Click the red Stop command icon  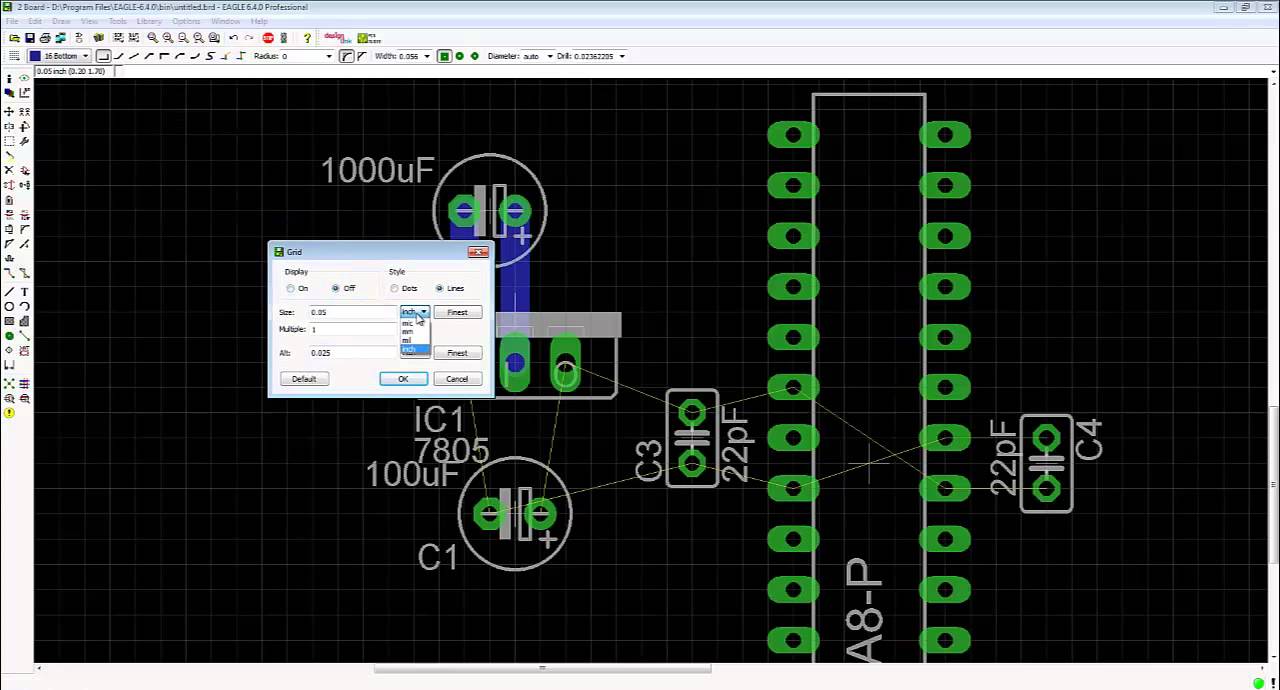point(268,38)
